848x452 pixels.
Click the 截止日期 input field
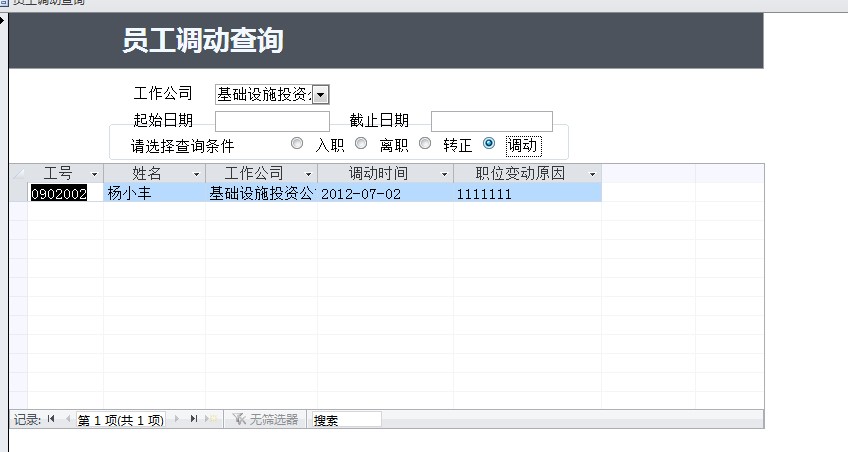pyautogui.click(x=492, y=121)
